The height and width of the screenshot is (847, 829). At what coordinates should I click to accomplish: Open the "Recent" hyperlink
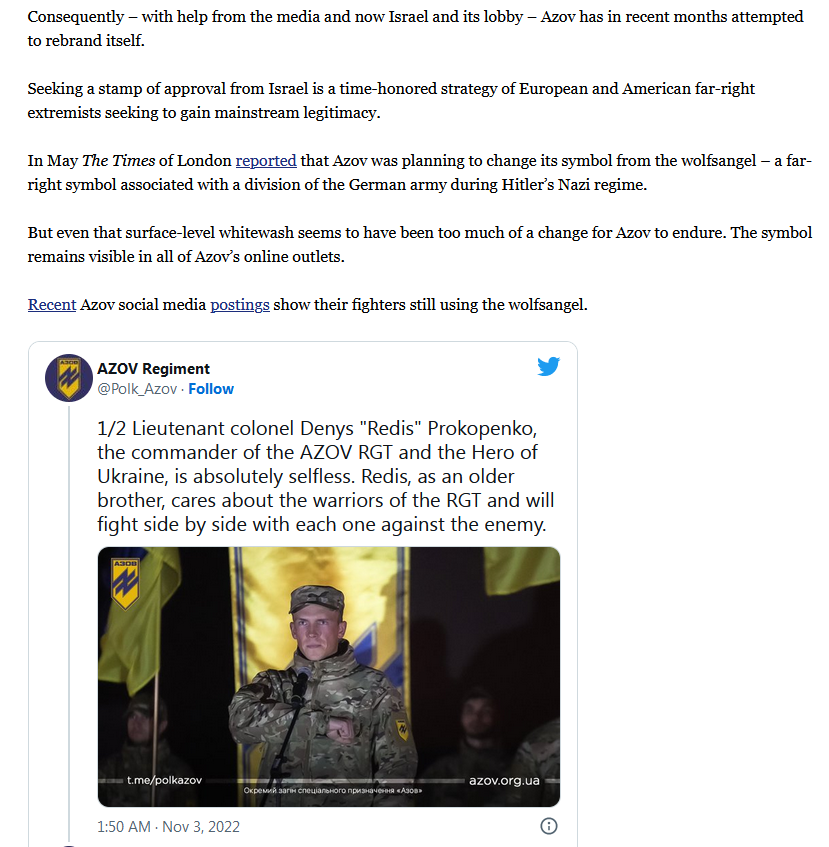[x=52, y=305]
